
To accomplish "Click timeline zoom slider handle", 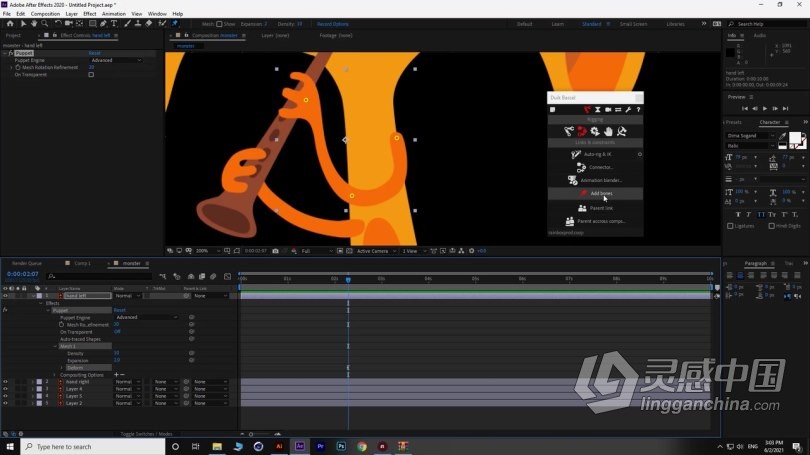I will (x=251, y=434).
